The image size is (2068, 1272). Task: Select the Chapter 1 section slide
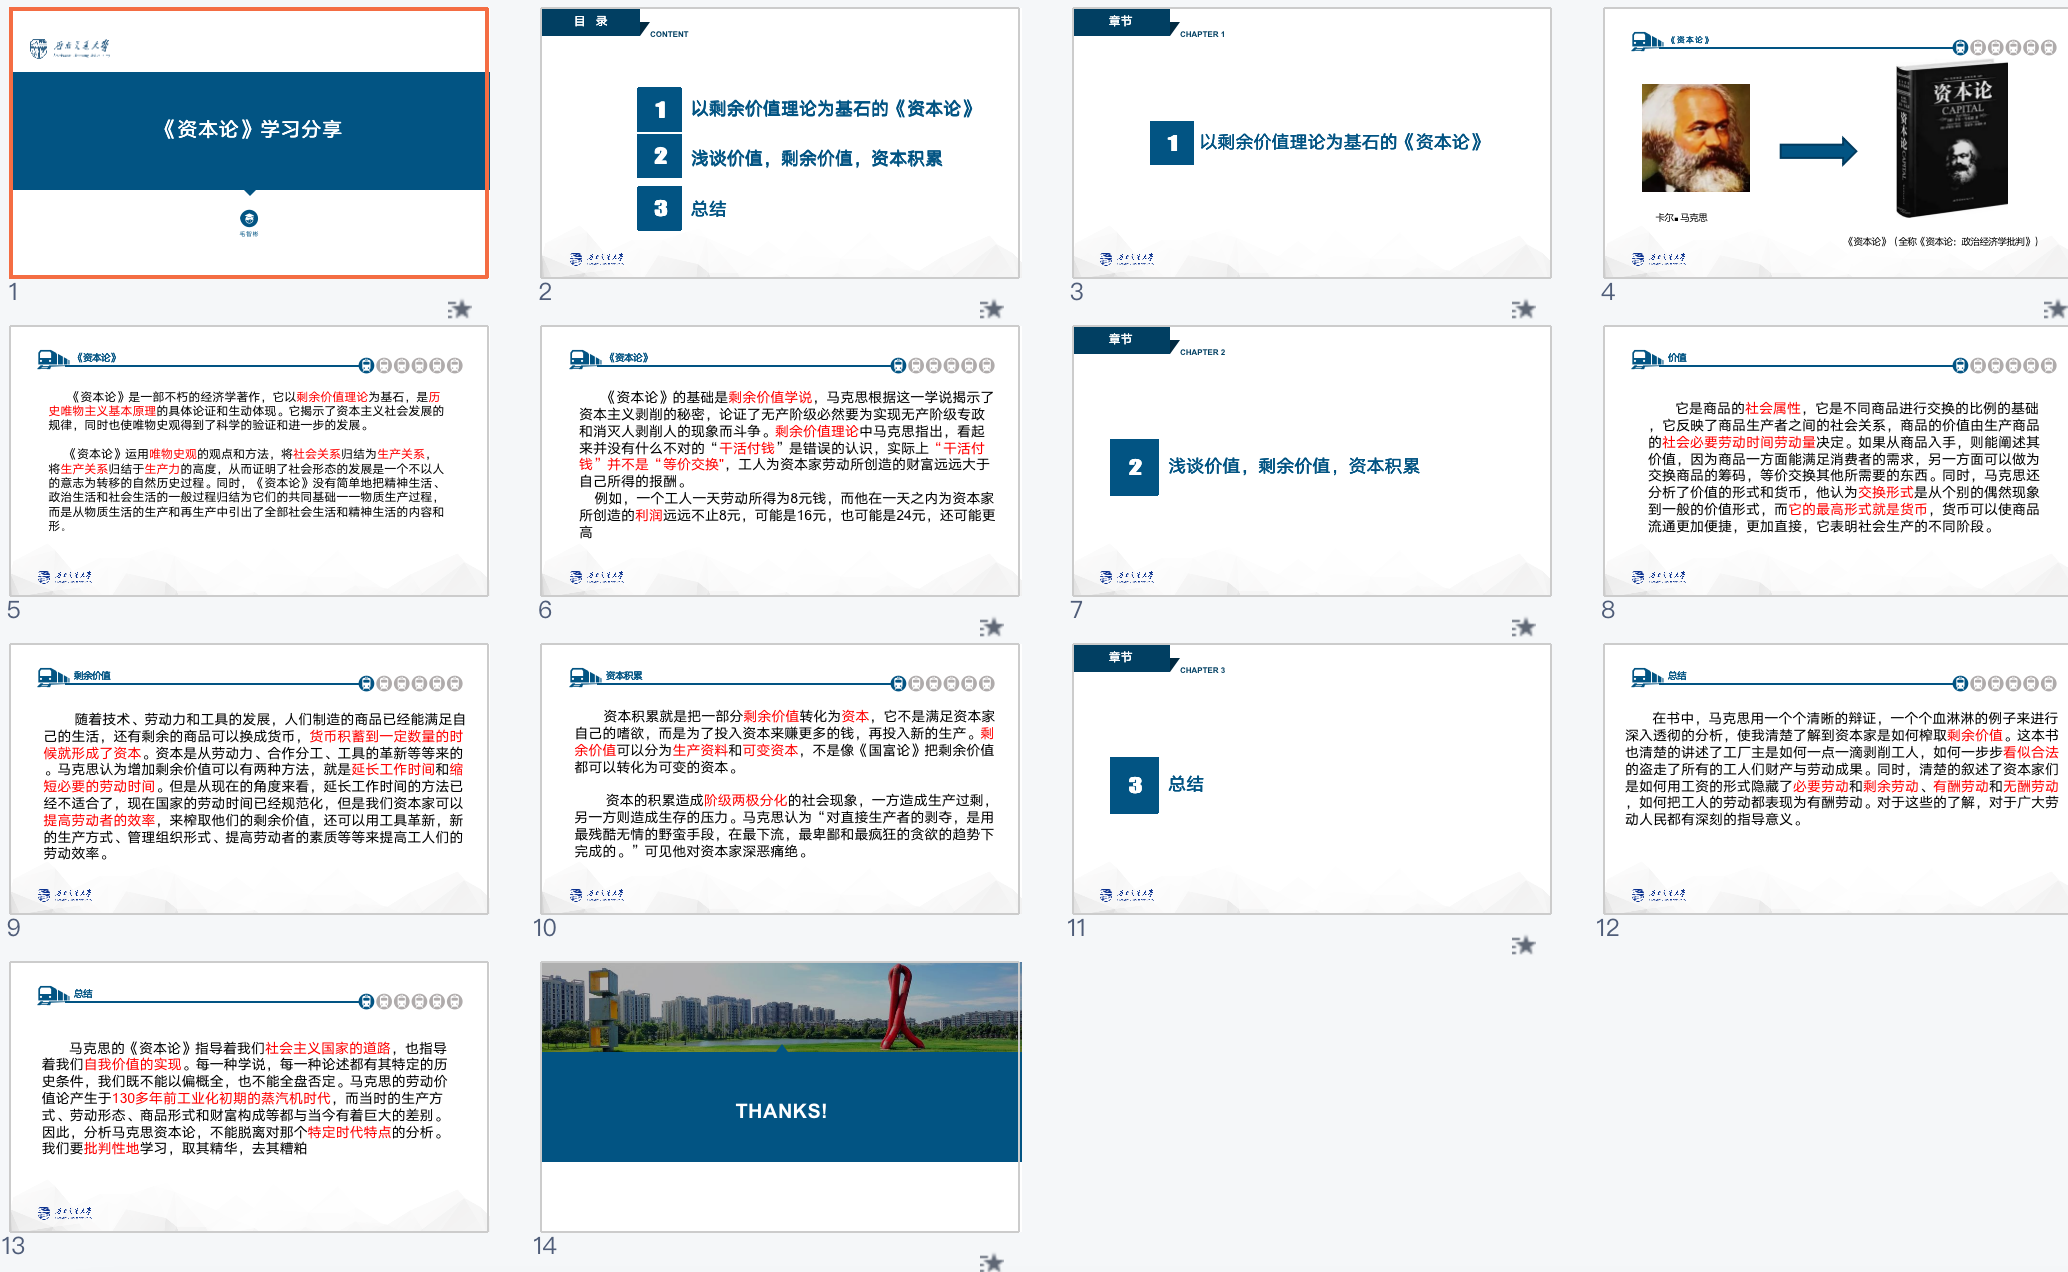[1311, 143]
